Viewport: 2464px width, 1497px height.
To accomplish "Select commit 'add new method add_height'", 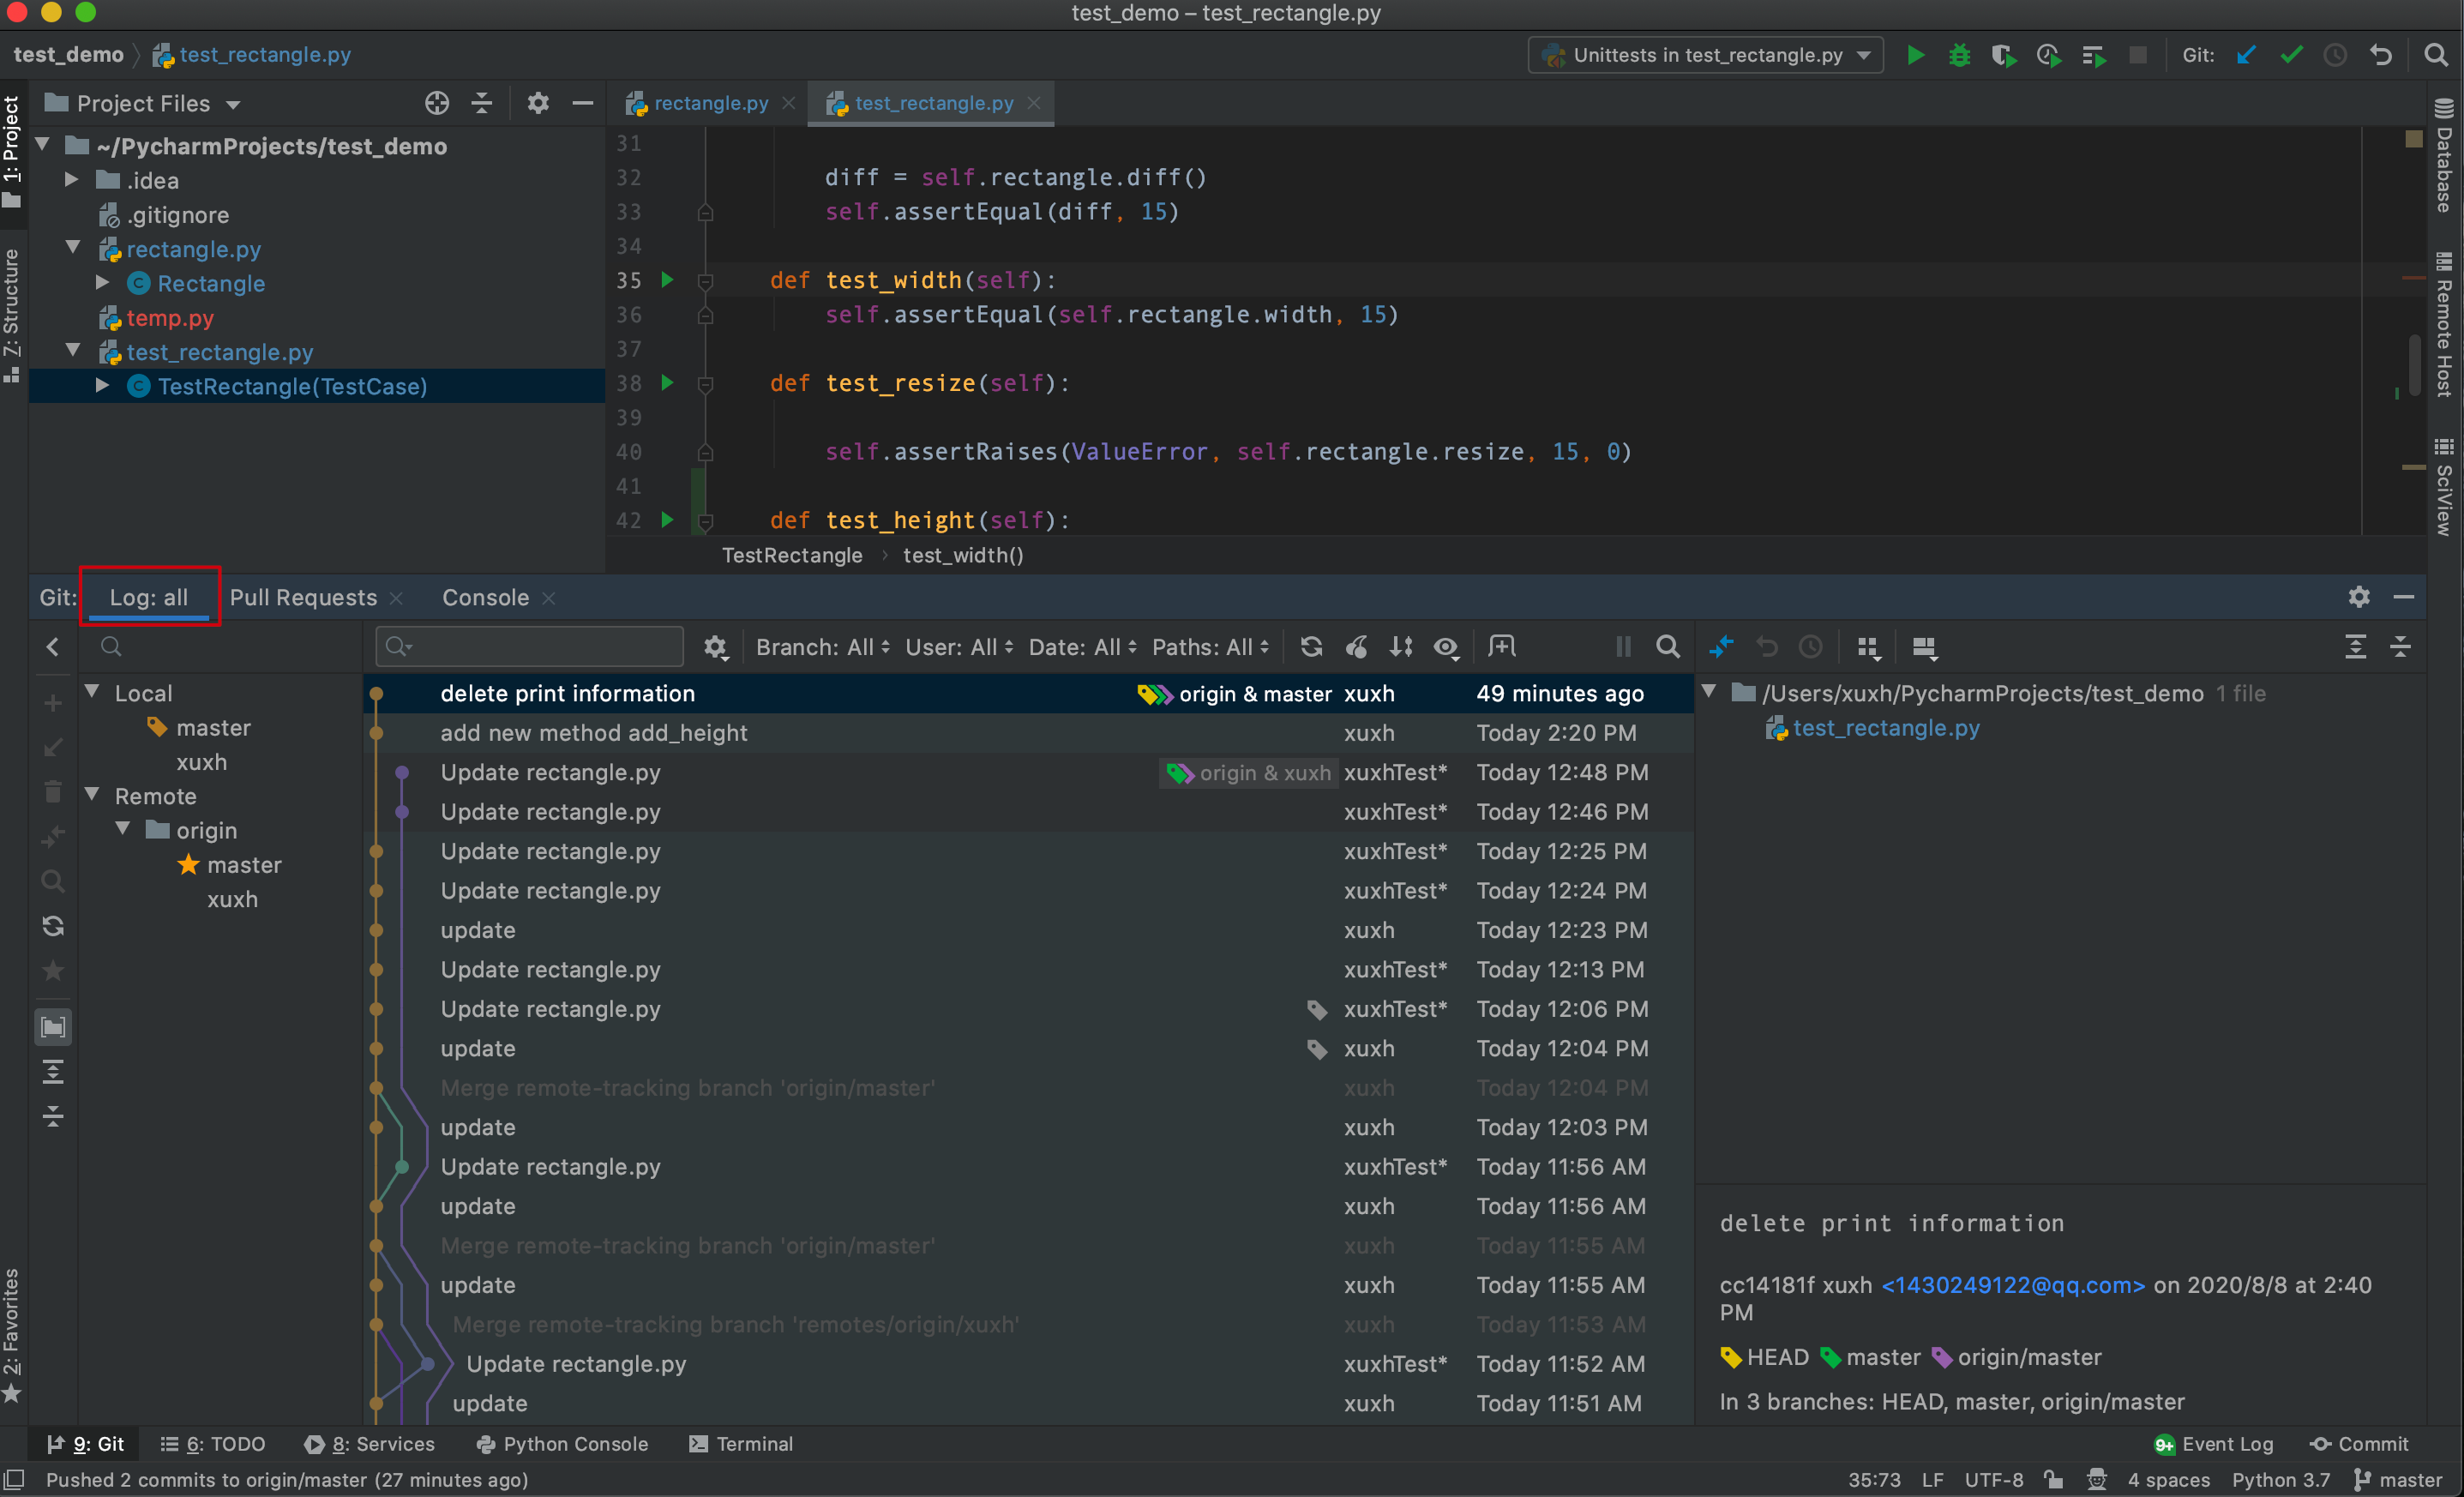I will [1029, 733].
